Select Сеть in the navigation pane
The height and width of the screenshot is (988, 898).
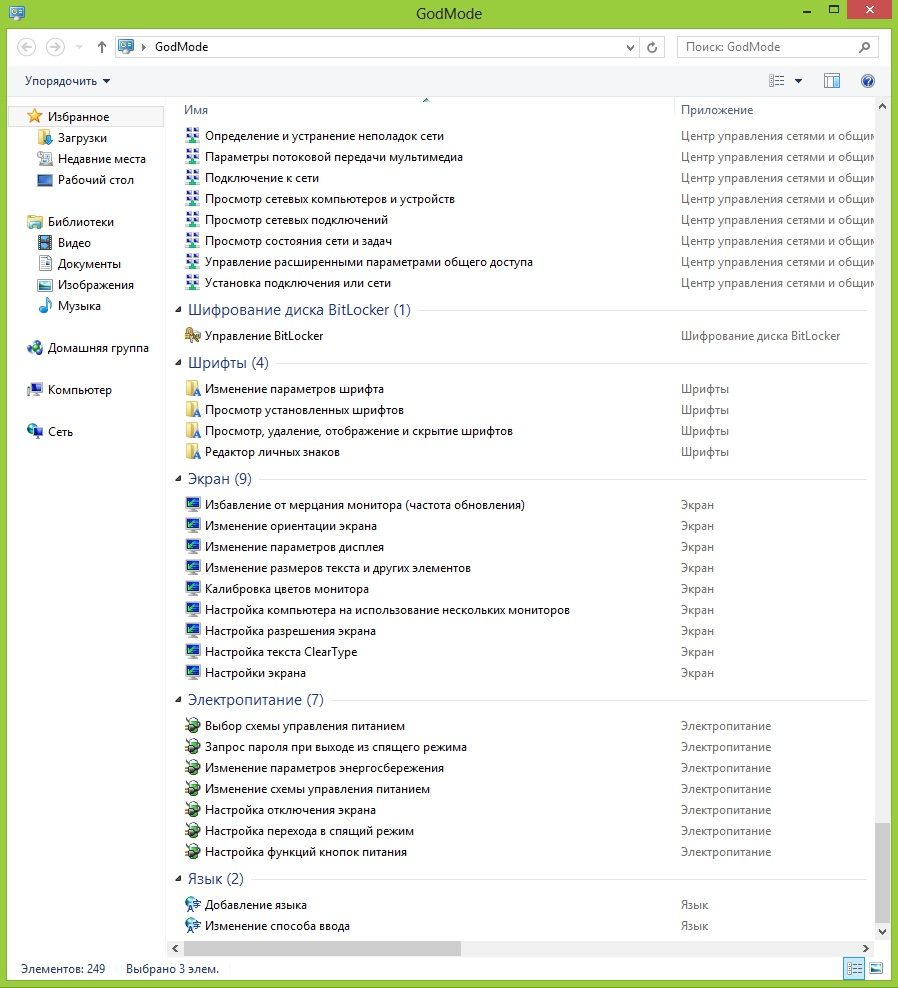click(60, 432)
